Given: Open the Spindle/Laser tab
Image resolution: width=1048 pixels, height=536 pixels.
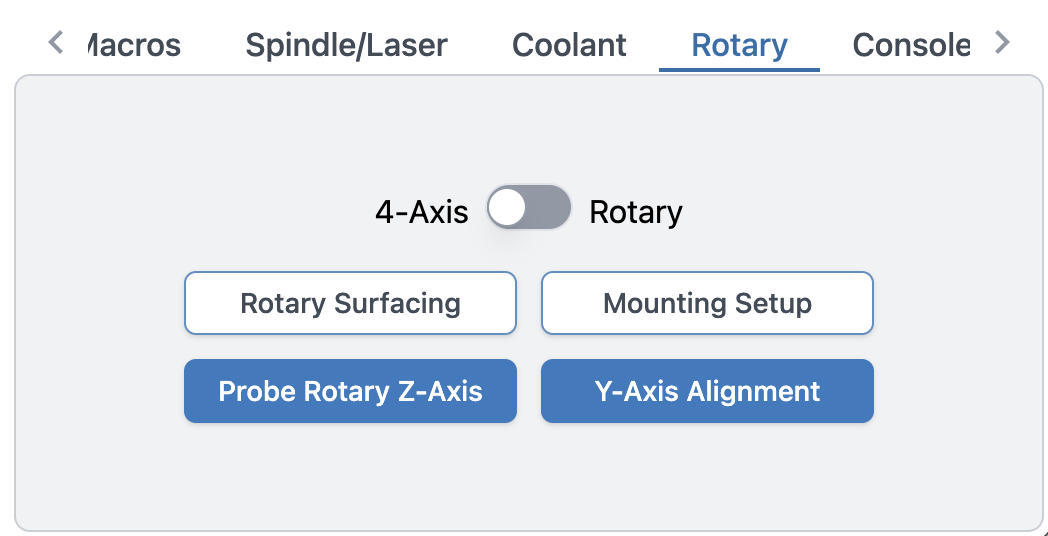Looking at the screenshot, I should point(346,45).
